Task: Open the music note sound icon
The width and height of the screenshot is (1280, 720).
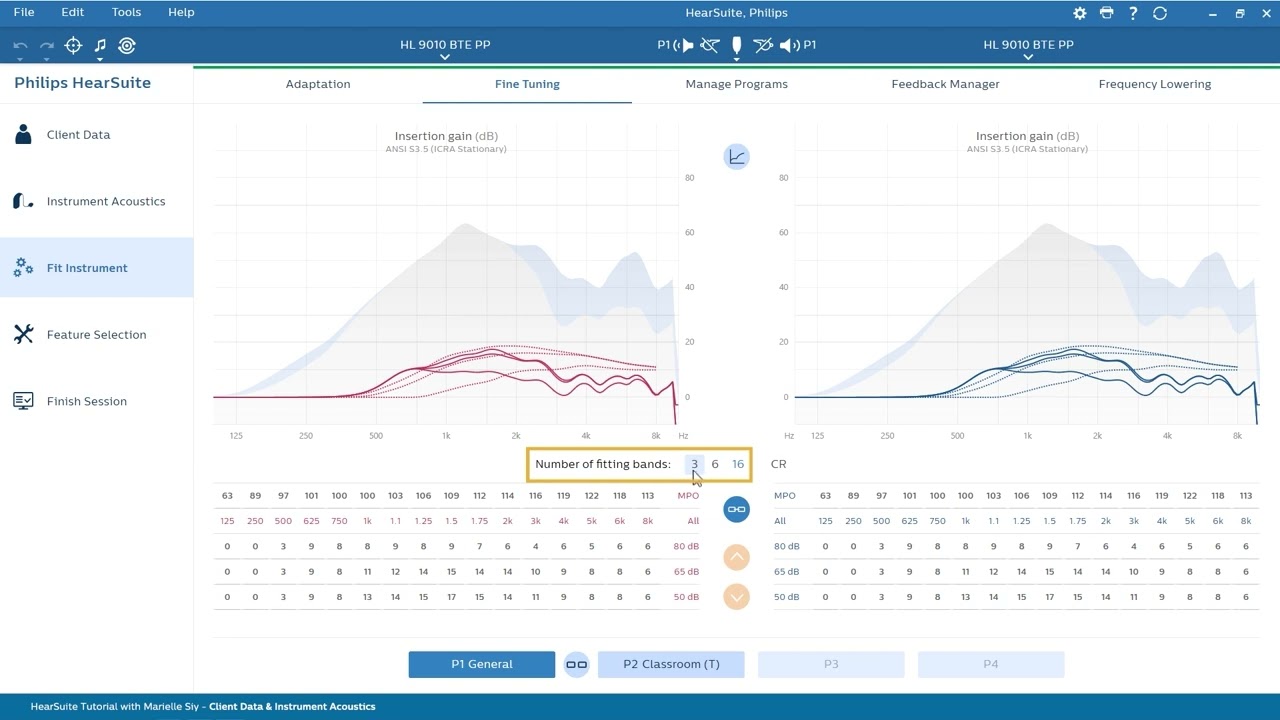Action: [x=100, y=45]
